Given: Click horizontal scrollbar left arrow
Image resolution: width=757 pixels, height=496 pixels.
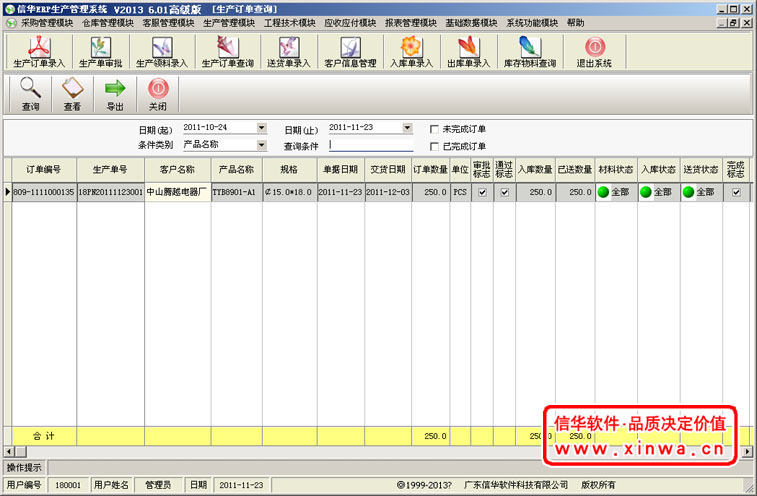Looking at the screenshot, I should [8, 452].
